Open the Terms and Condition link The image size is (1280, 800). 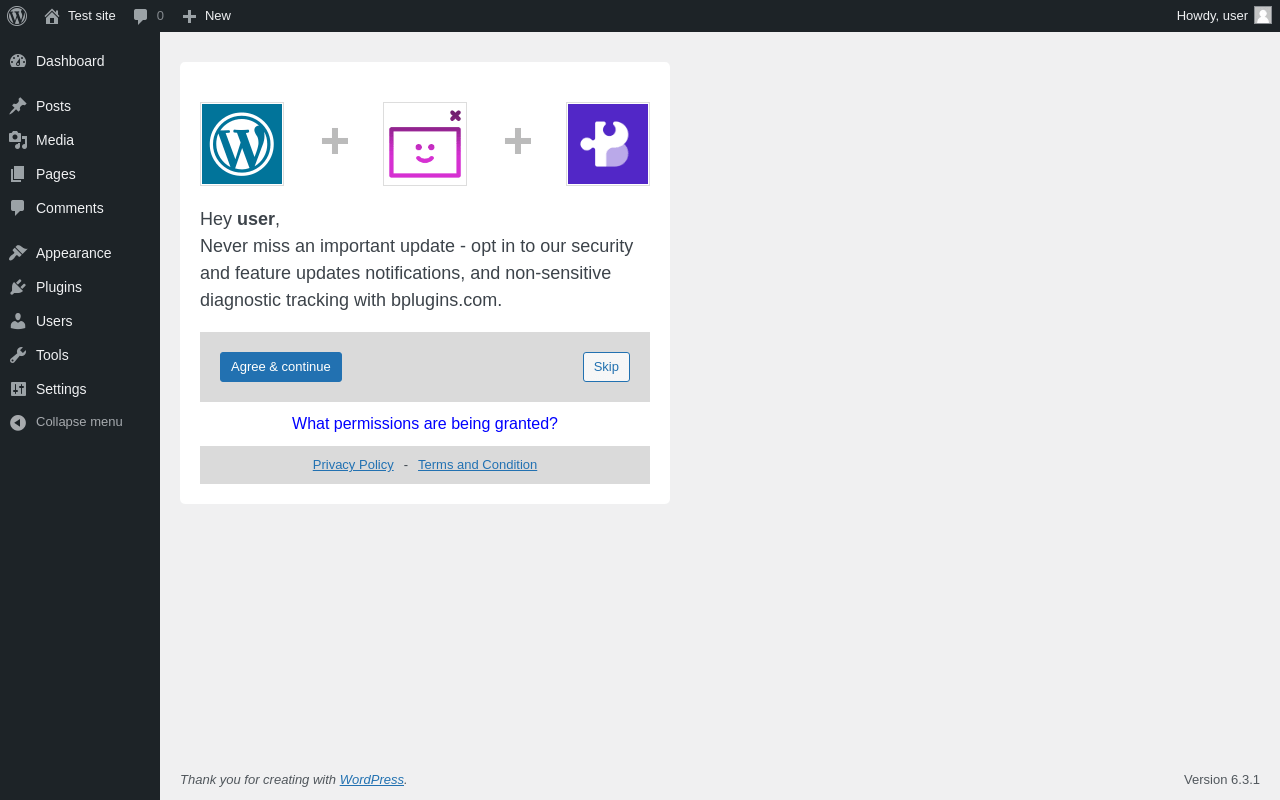477,465
